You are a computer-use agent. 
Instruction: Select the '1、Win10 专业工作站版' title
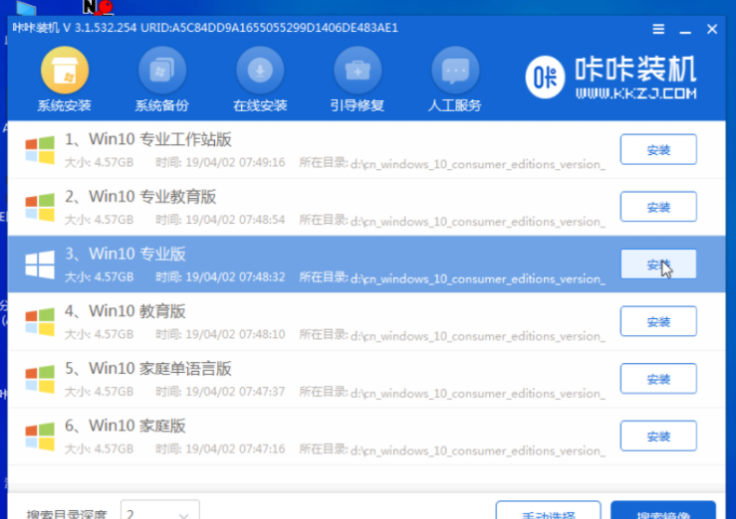[x=148, y=139]
